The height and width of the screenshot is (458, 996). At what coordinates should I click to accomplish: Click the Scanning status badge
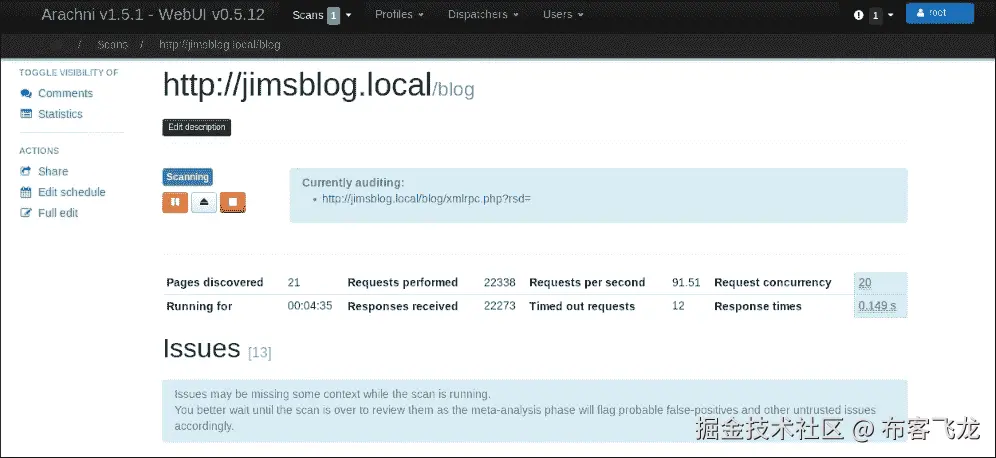(x=187, y=177)
